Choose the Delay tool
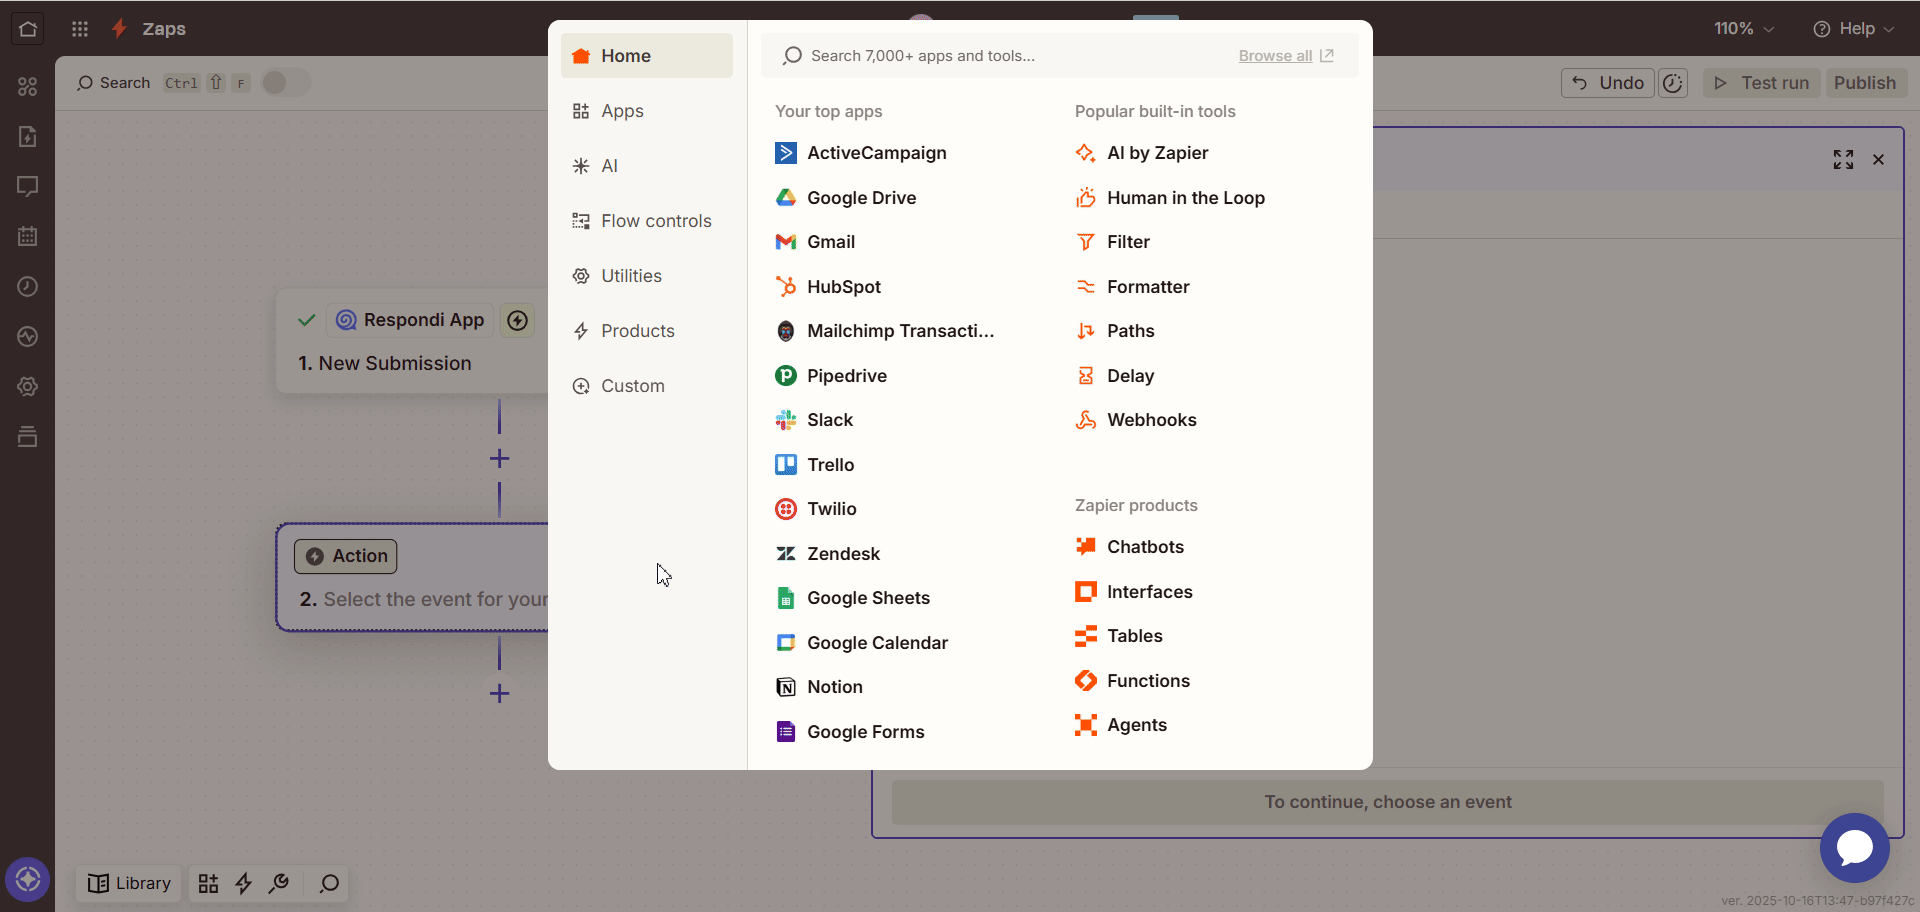This screenshot has height=912, width=1920. [1115, 376]
